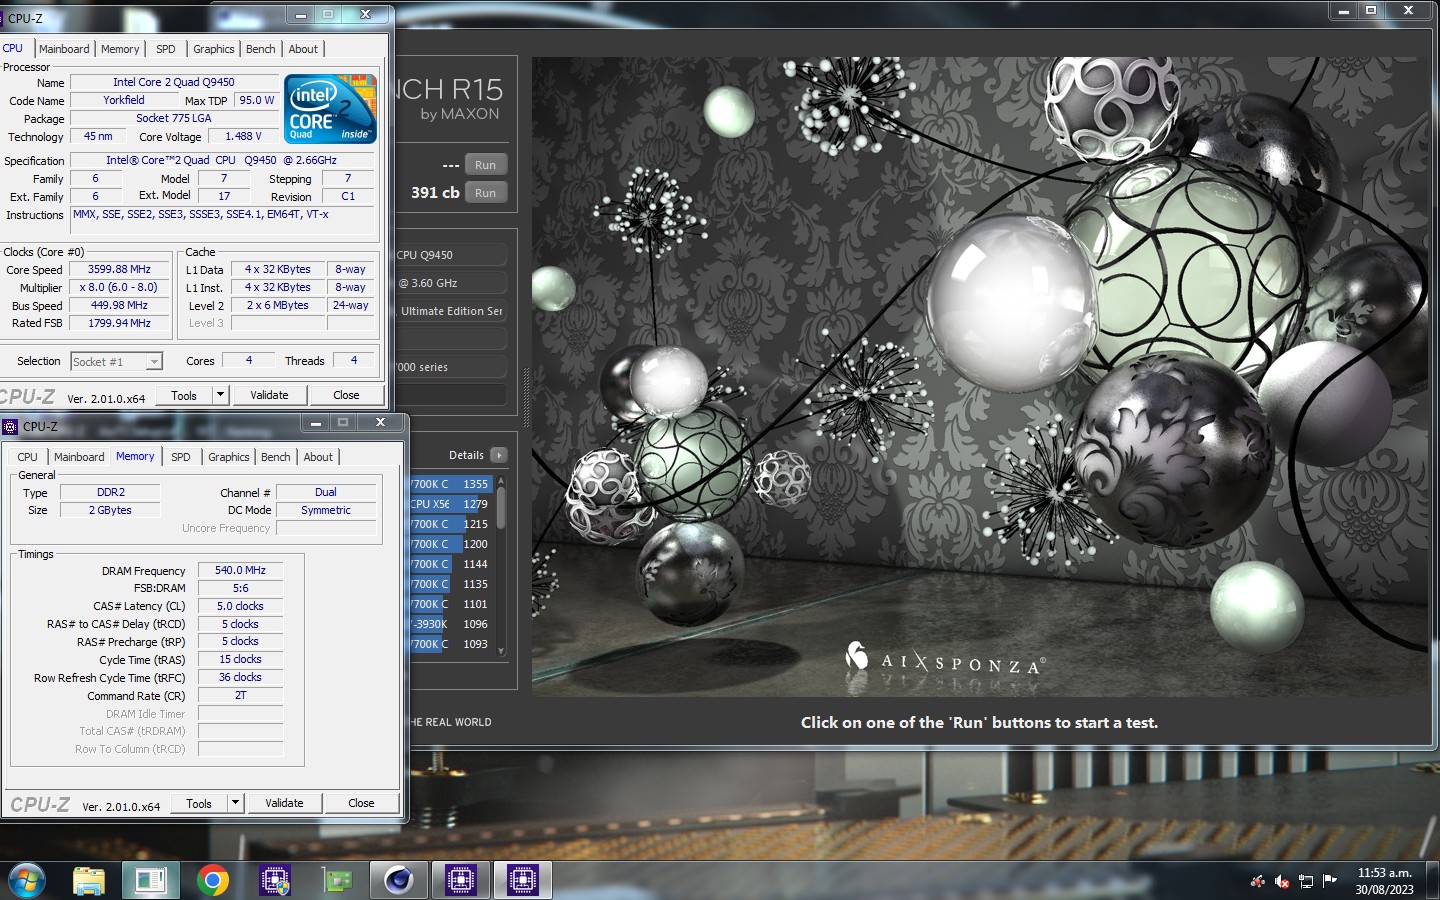Click the muted volume tray icon
The width and height of the screenshot is (1440, 900).
[x=1282, y=881]
